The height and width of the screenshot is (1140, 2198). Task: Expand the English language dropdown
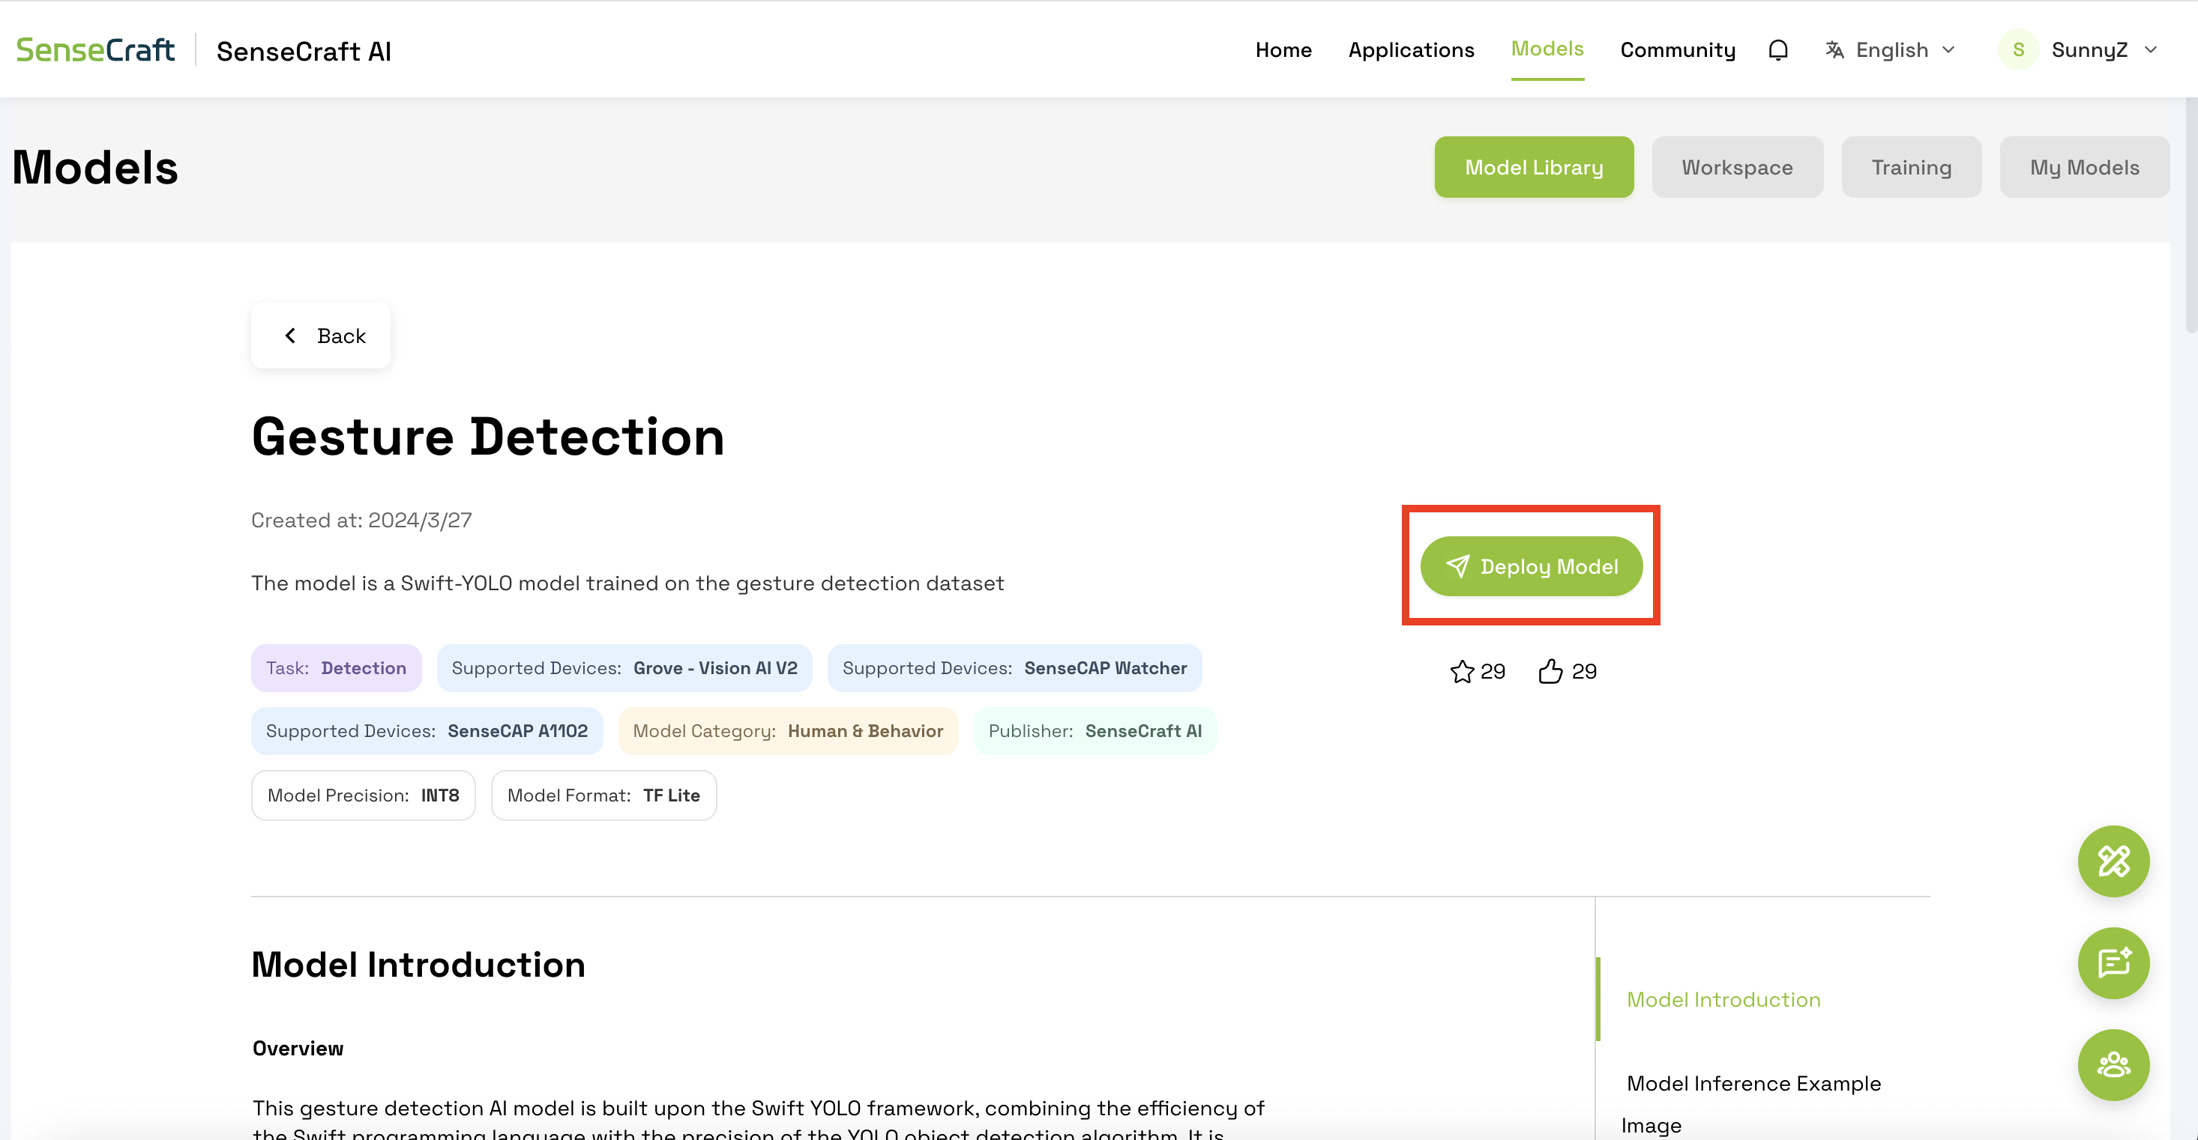pos(1890,50)
